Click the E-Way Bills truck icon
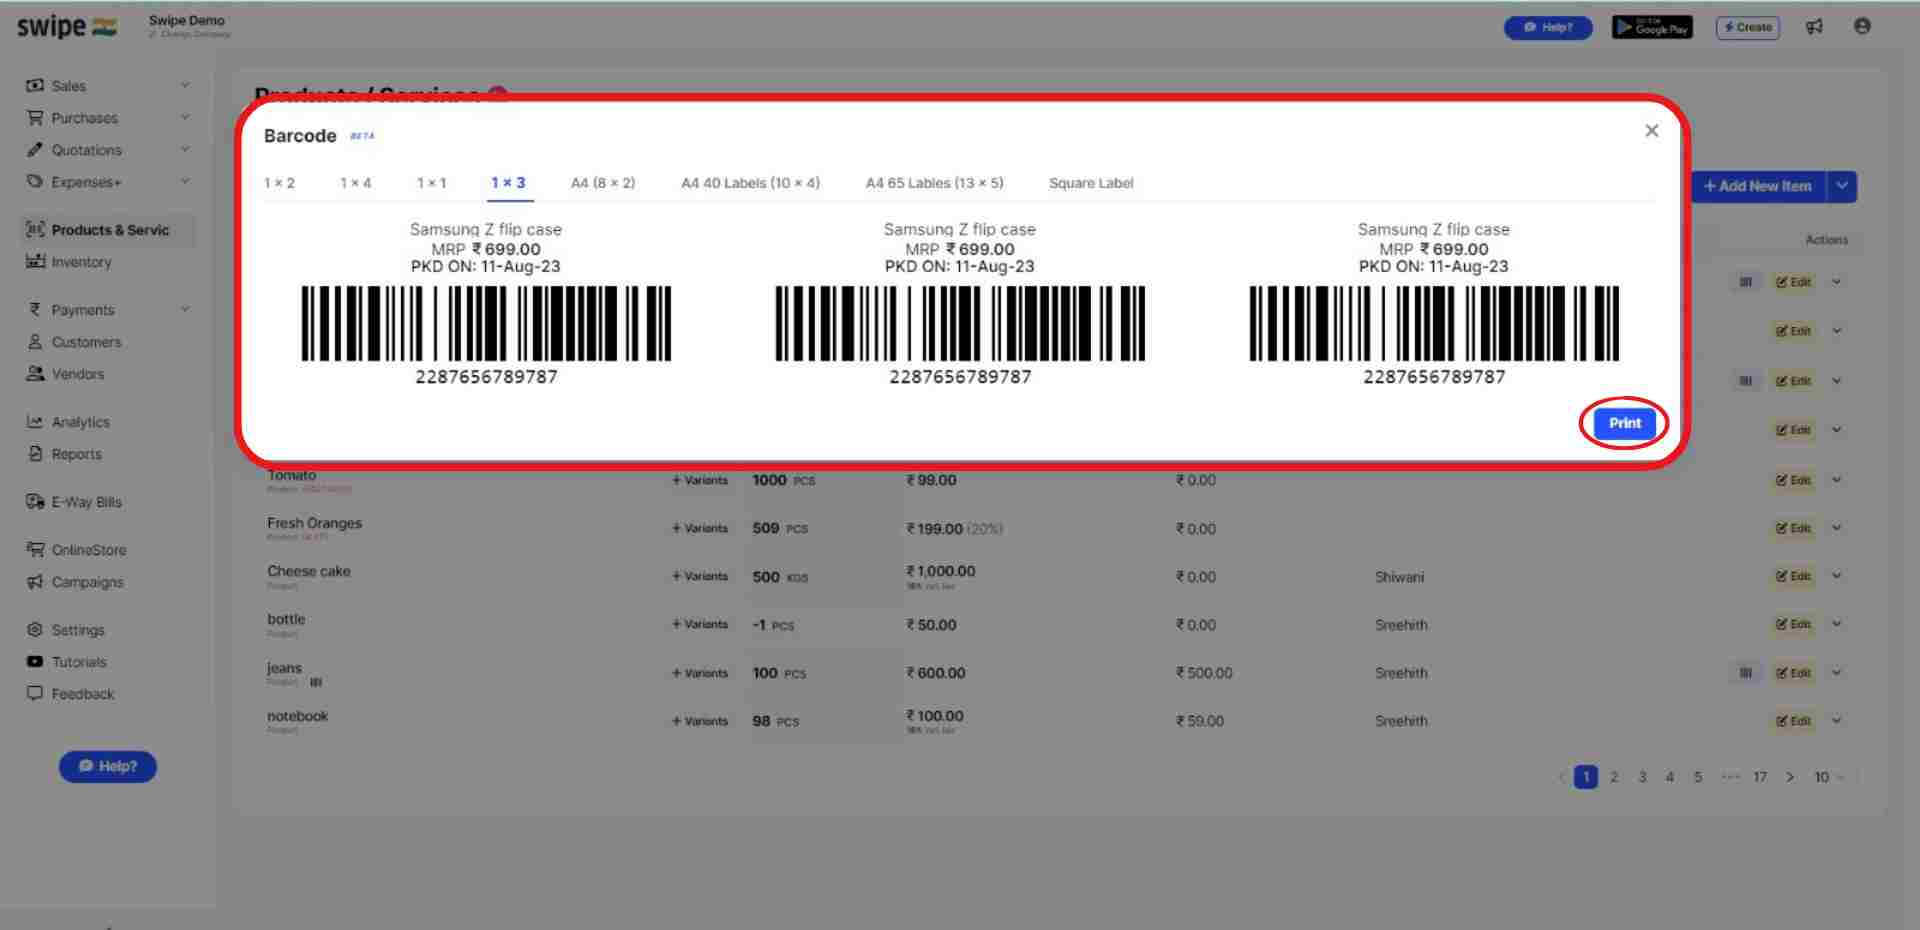 tap(35, 502)
